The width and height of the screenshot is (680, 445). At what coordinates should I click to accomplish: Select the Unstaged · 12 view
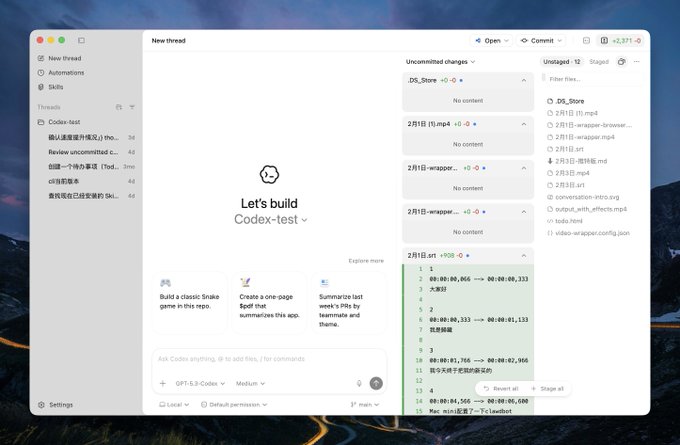(562, 62)
